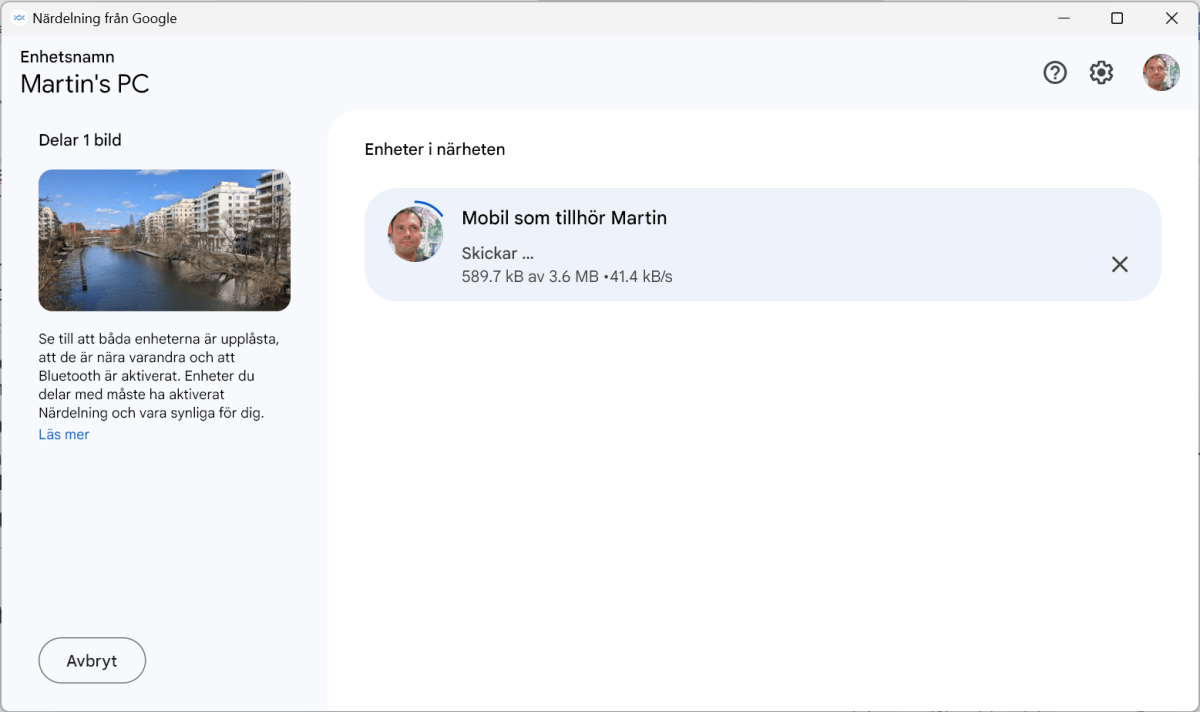
Task: Click the Skickar ... status text
Action: point(498,253)
